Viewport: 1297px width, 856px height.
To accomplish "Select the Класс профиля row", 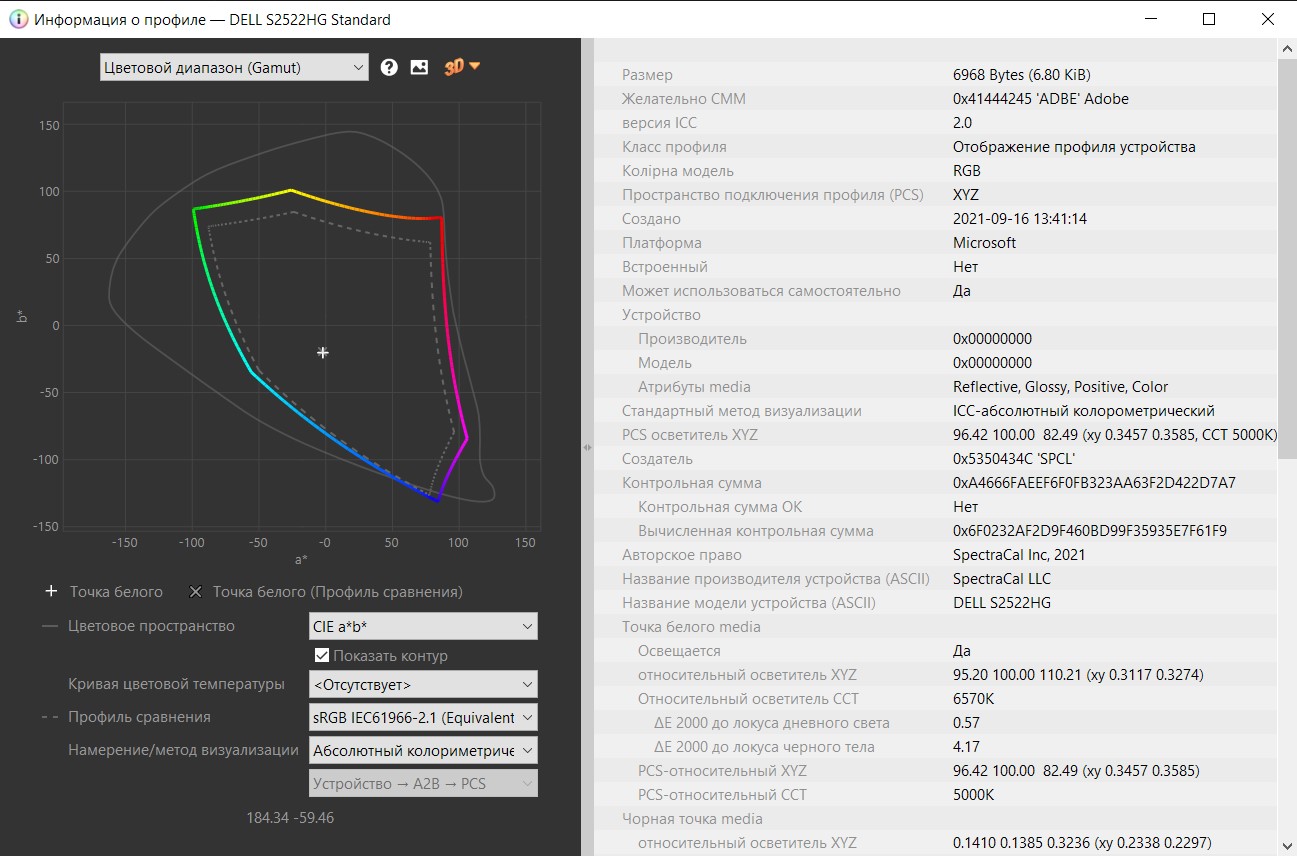I will 936,147.
